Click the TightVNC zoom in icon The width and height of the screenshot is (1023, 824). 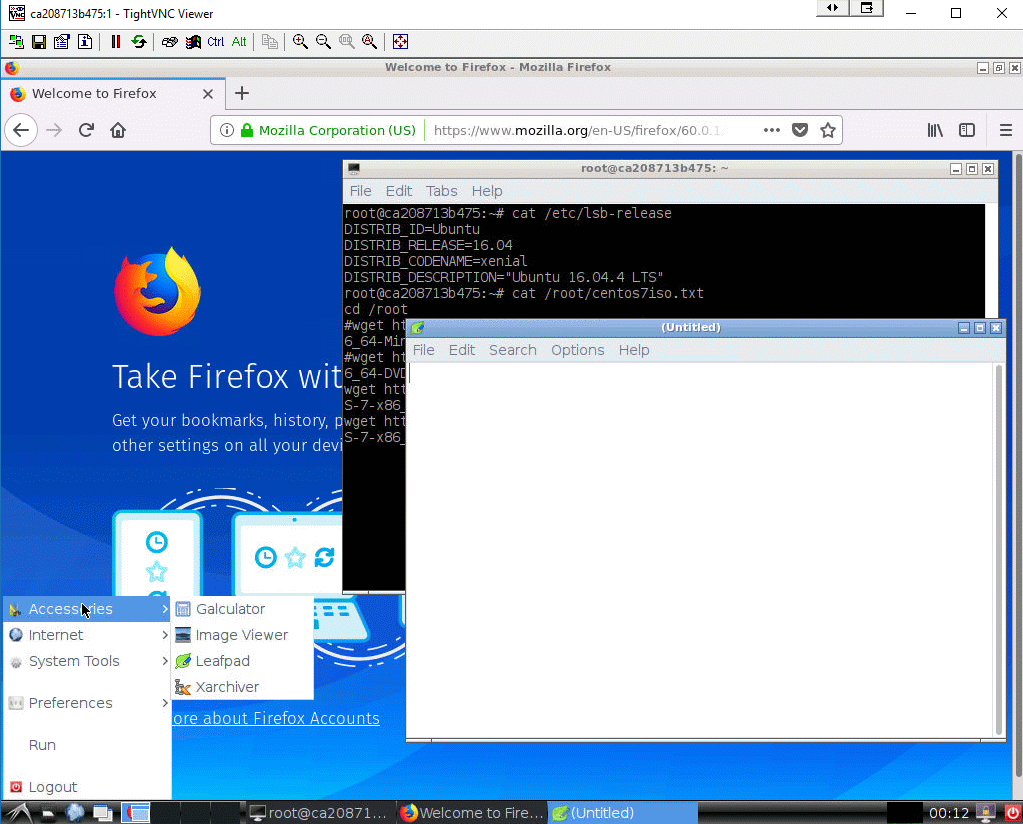300,42
